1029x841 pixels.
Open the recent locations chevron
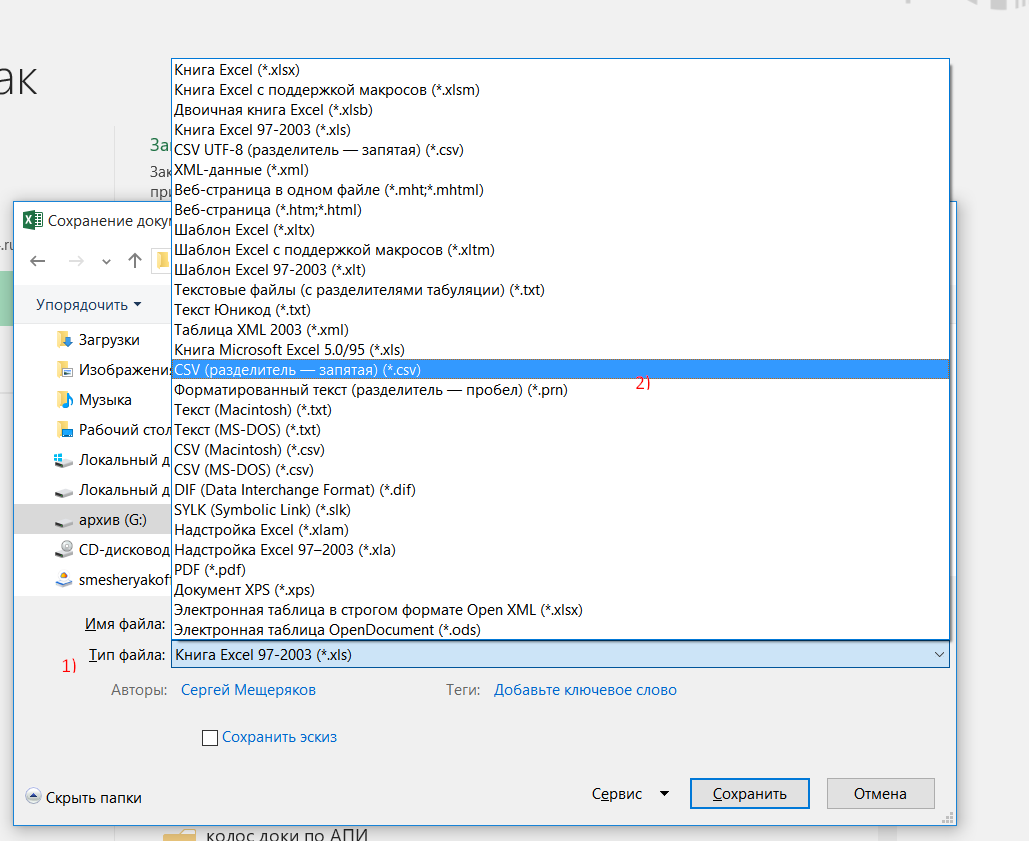[x=107, y=262]
